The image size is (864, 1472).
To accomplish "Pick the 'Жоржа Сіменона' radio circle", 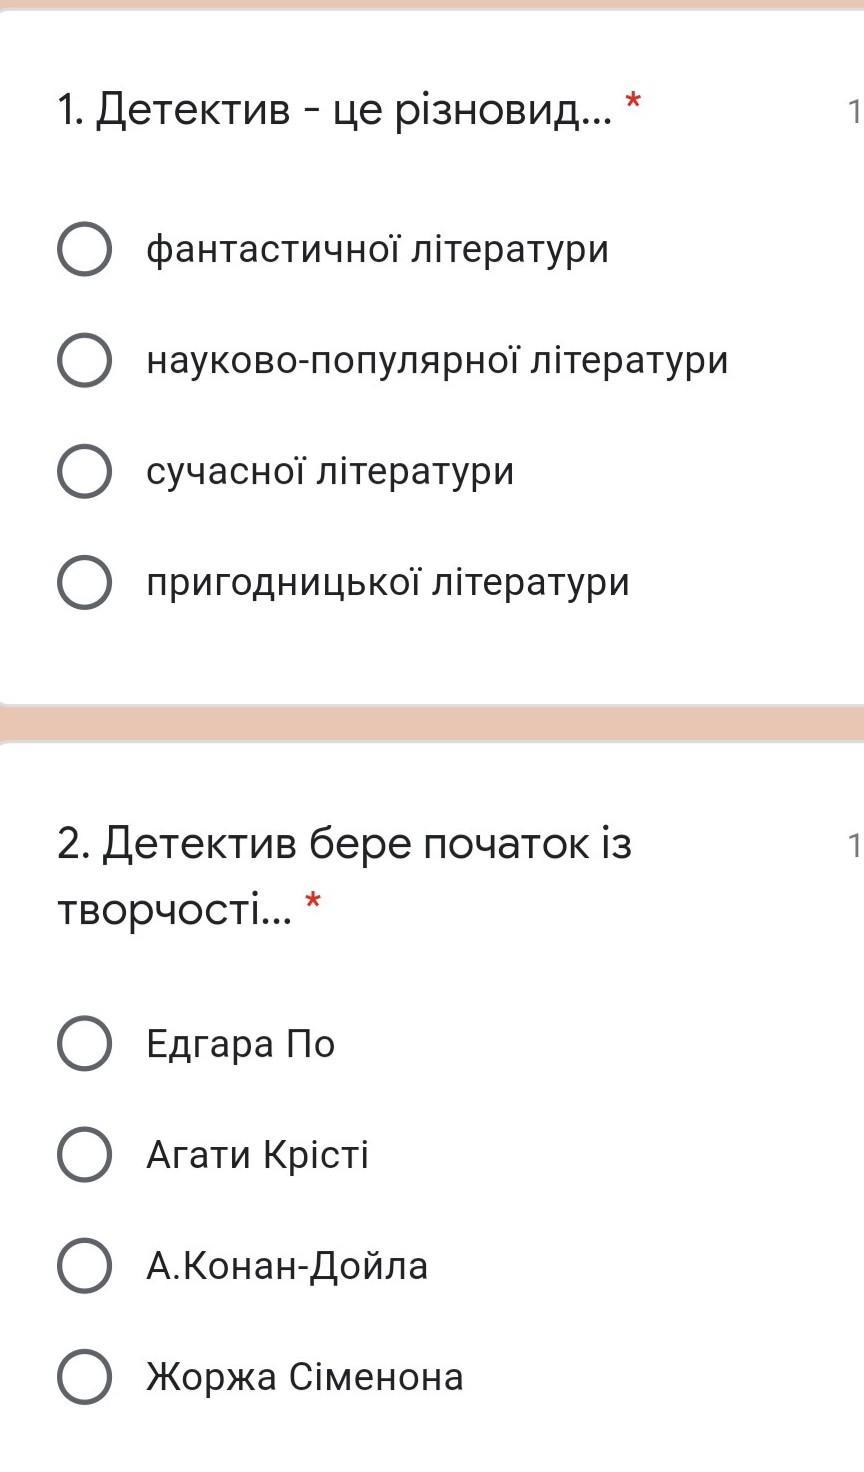I will (84, 1377).
